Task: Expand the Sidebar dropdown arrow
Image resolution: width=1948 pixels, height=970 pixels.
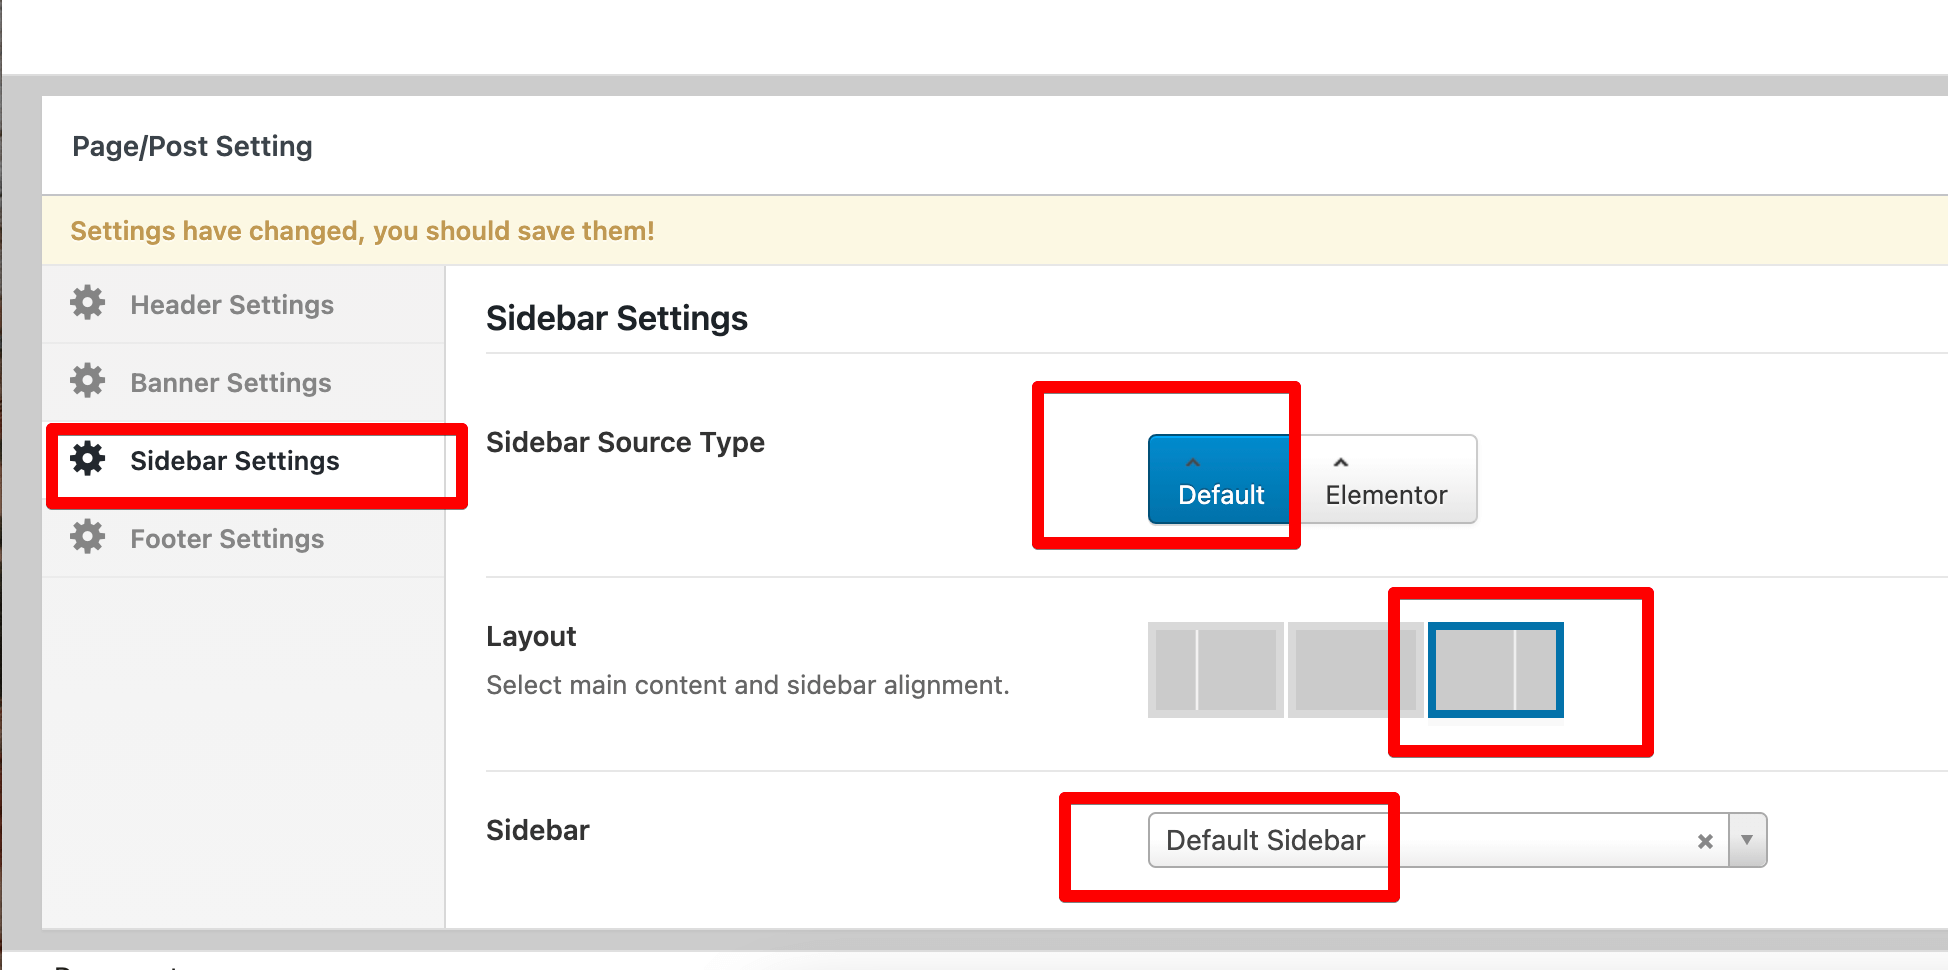Action: 1747,841
